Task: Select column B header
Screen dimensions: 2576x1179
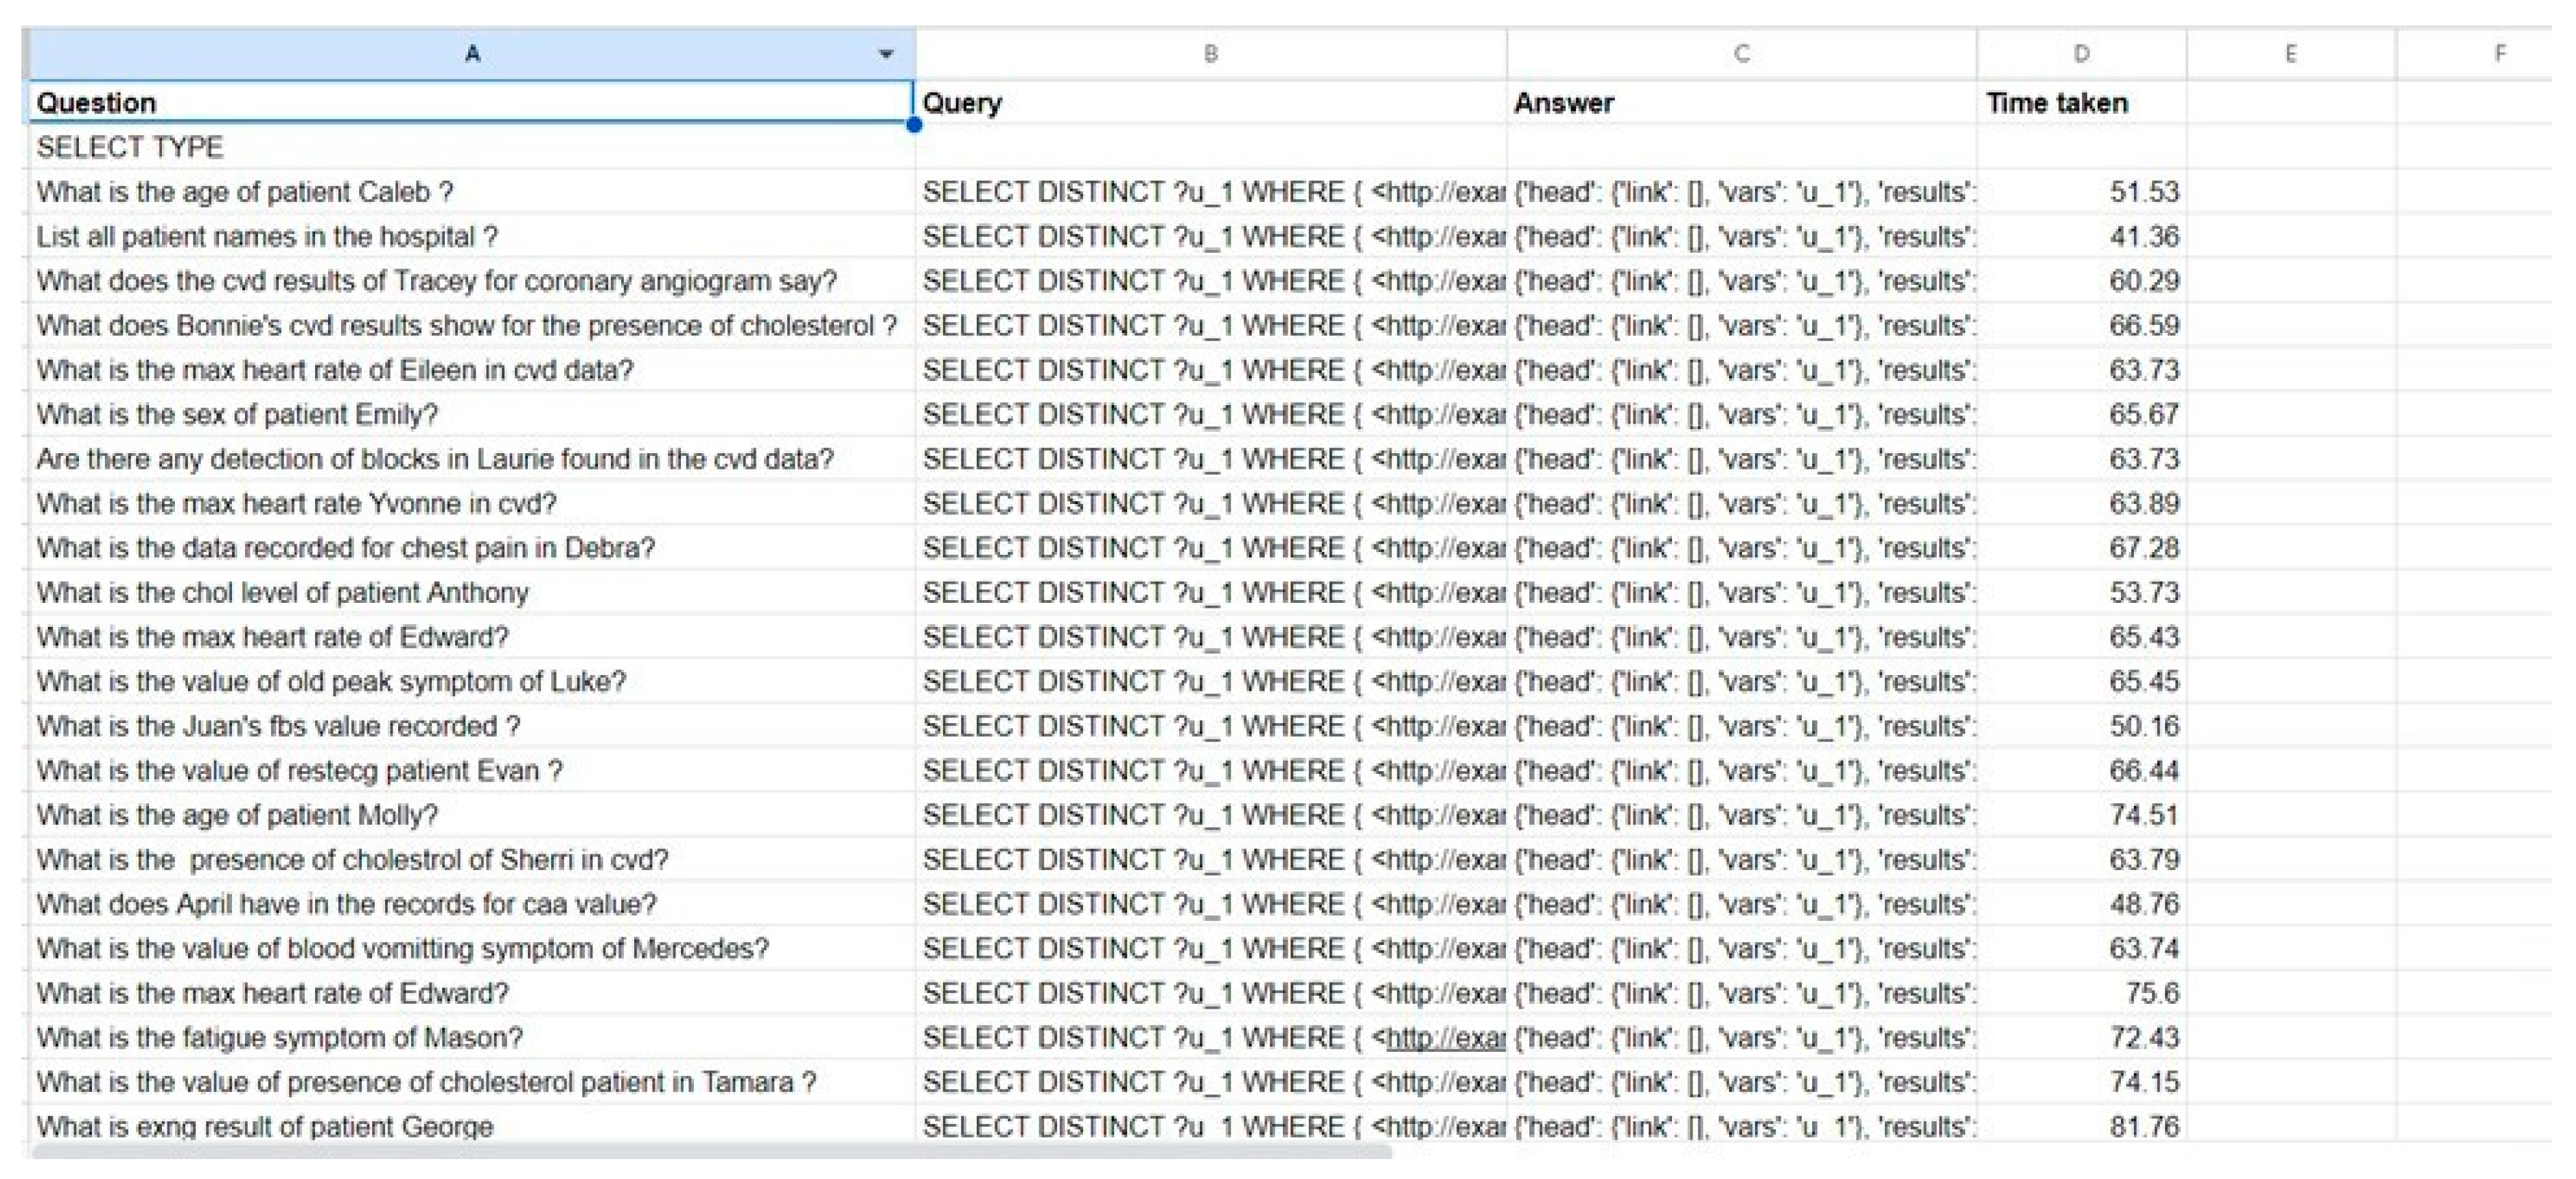Action: coord(1210,54)
